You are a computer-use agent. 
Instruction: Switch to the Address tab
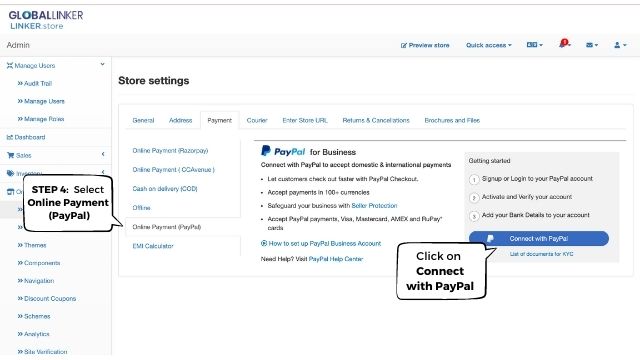point(180,120)
